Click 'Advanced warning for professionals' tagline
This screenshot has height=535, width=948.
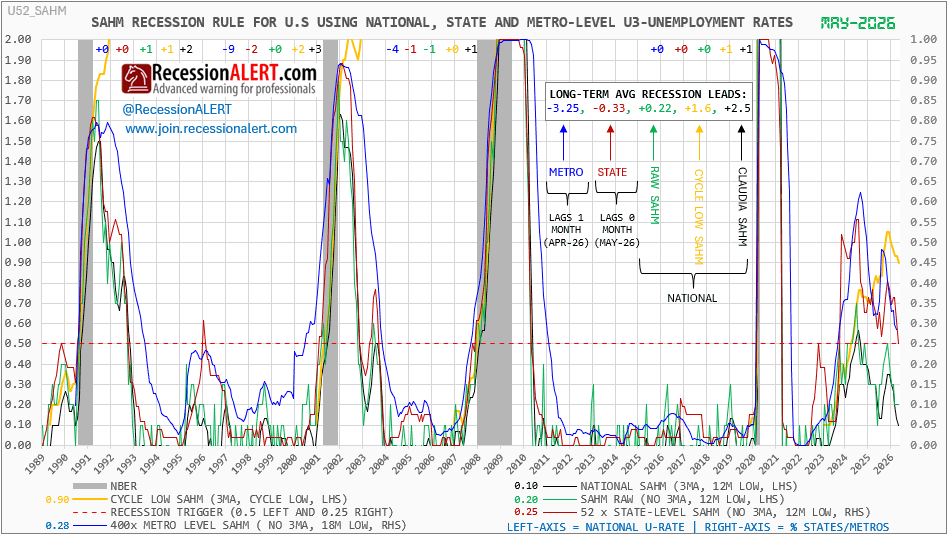234,89
